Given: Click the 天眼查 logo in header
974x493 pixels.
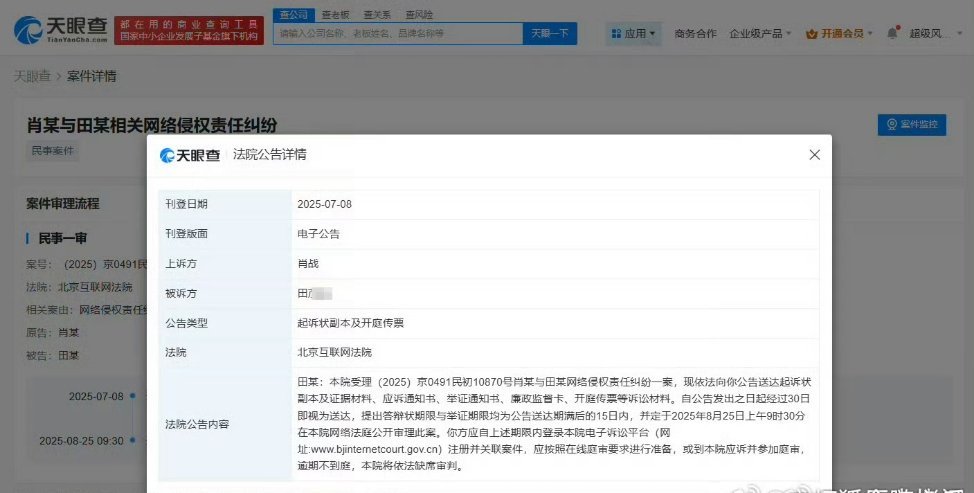Looking at the screenshot, I should tap(60, 30).
